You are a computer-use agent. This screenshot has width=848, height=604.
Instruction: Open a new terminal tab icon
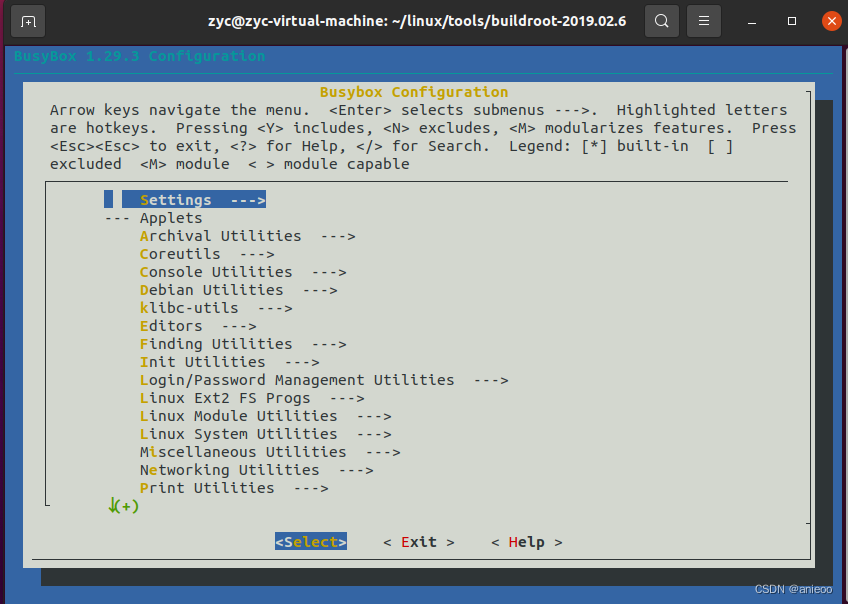pos(28,22)
